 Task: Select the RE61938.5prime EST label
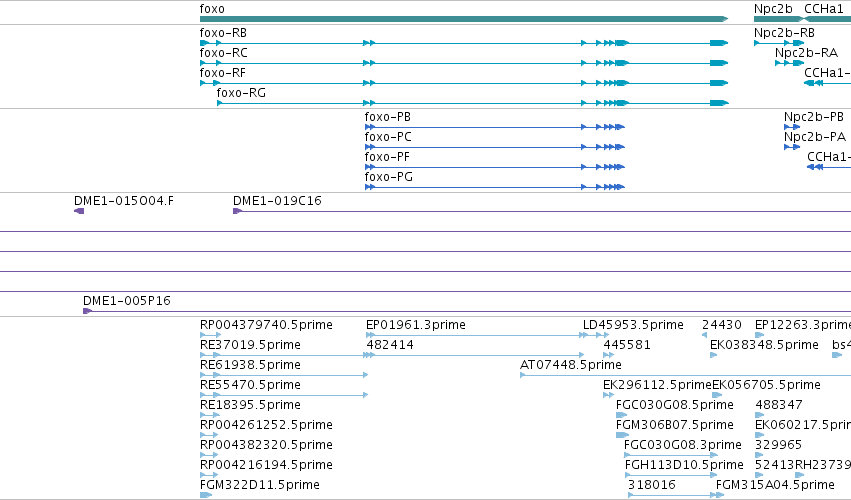point(250,365)
